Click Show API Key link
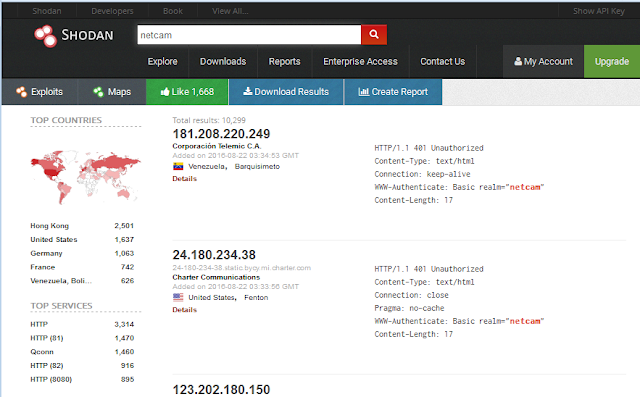Viewport: 640px width, 397px height. [599, 11]
